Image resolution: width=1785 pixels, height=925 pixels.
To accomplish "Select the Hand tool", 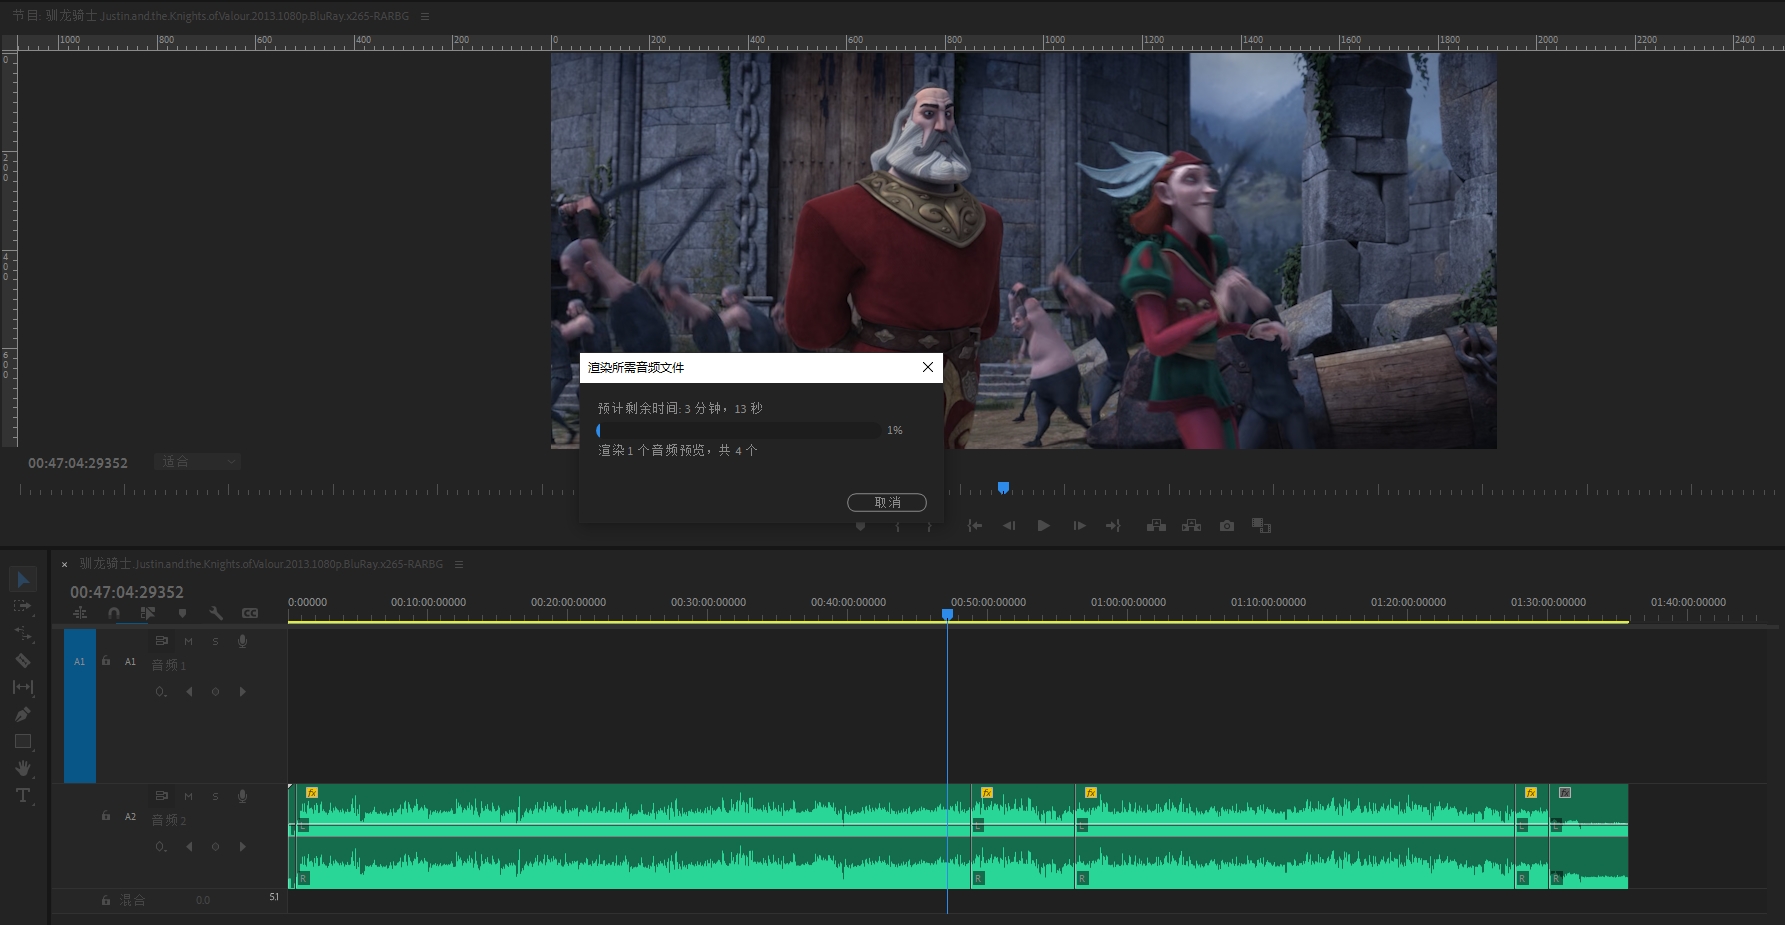I will click(23, 768).
